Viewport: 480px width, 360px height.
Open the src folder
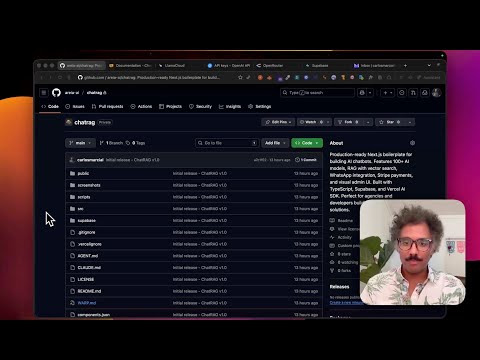[x=80, y=209]
